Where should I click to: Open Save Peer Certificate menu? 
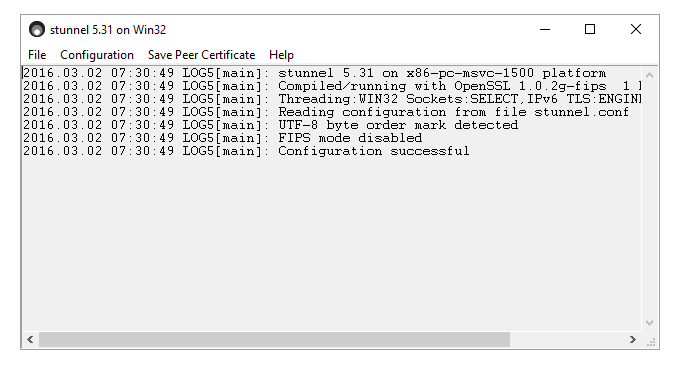coord(201,55)
